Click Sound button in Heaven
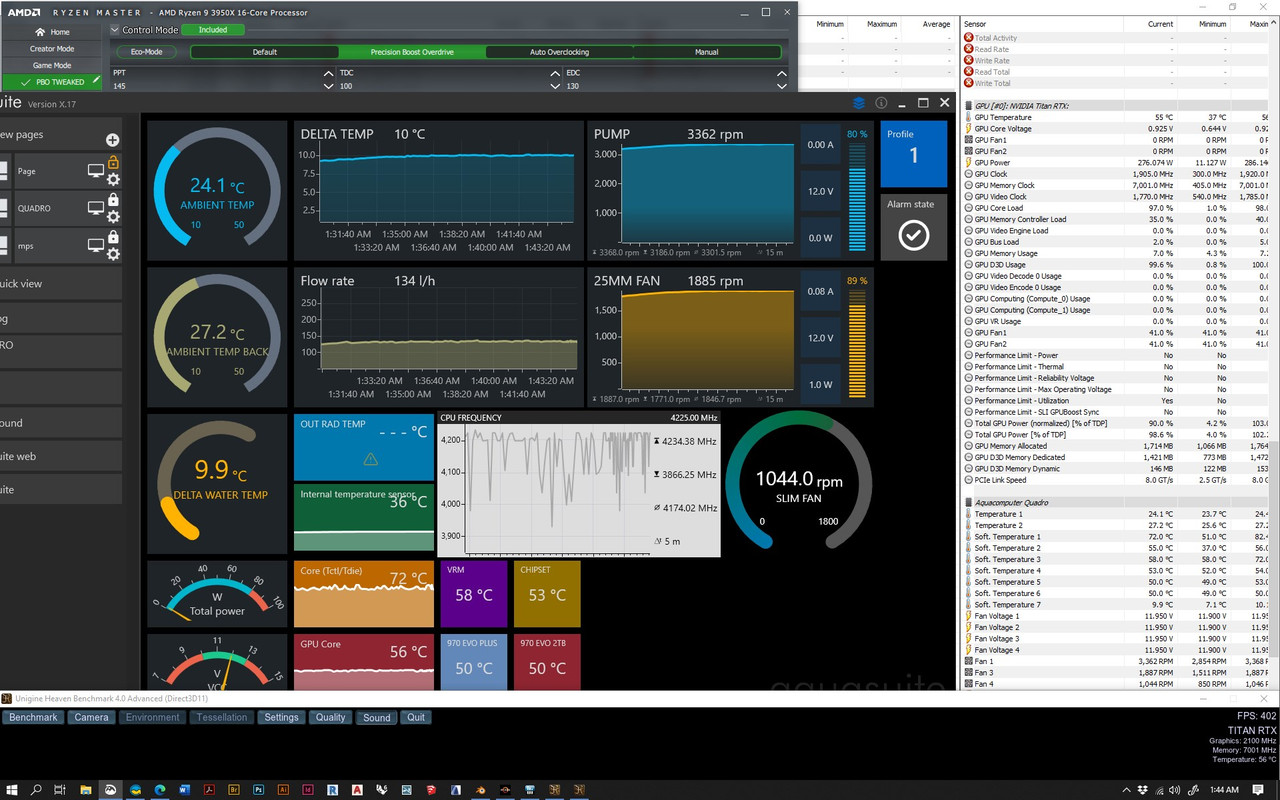1280x800 pixels. point(377,717)
